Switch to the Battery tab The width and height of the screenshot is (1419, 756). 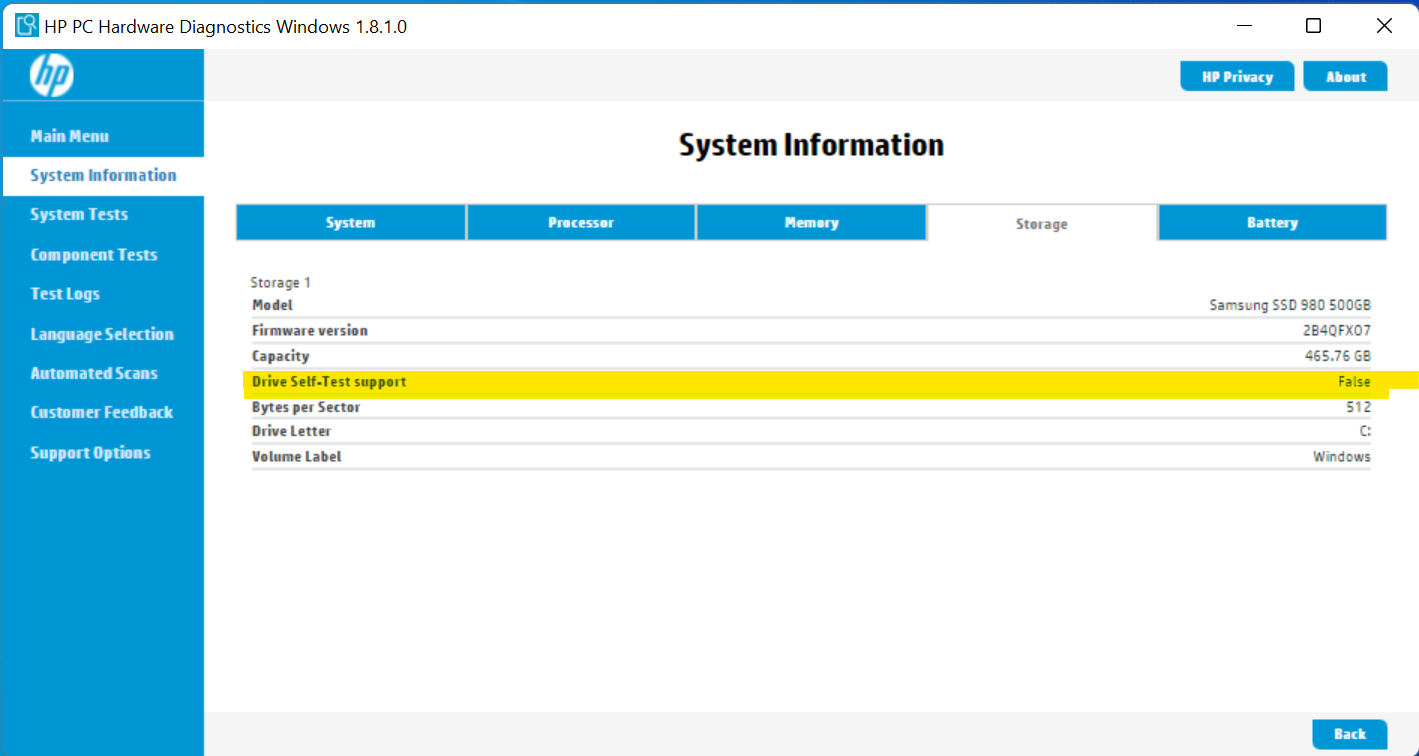click(x=1272, y=223)
